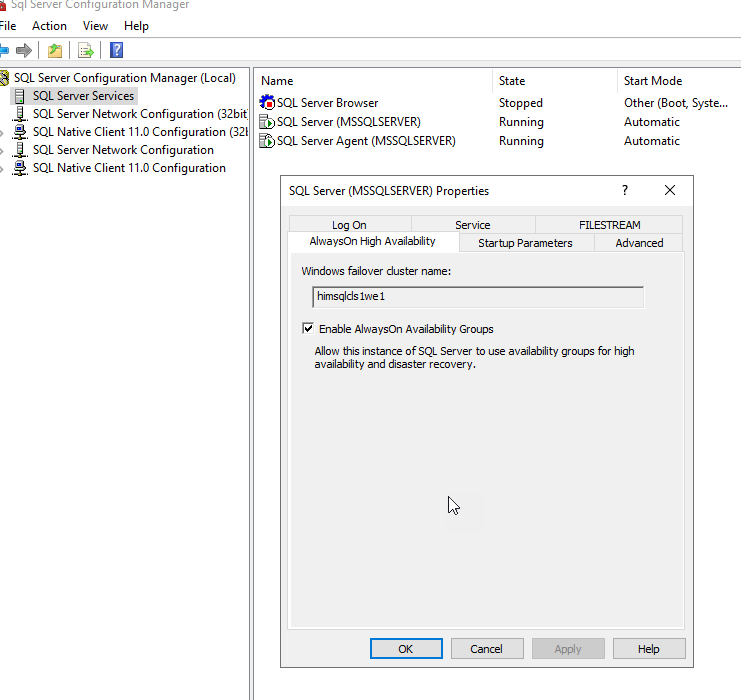Open the File menu
The height and width of the screenshot is (700, 741).
pyautogui.click(x=8, y=26)
